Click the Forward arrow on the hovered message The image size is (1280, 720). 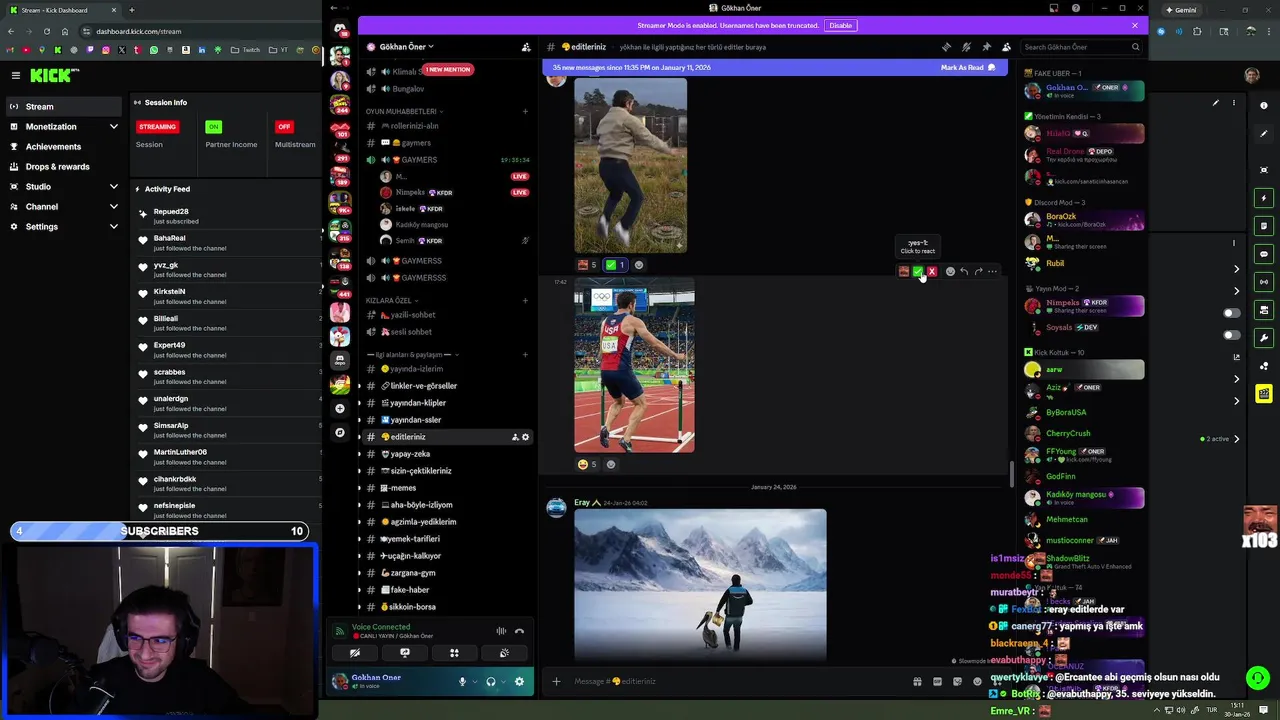[978, 271]
